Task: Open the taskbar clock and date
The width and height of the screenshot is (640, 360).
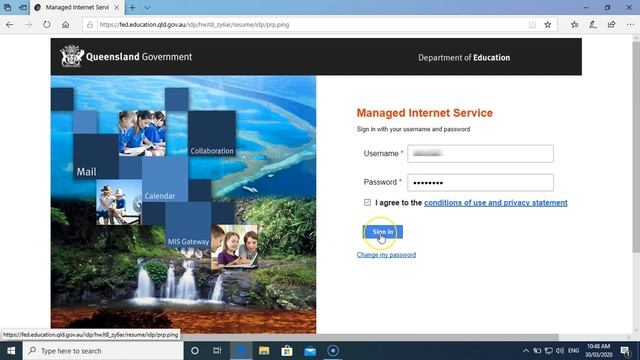Action: [x=599, y=351]
